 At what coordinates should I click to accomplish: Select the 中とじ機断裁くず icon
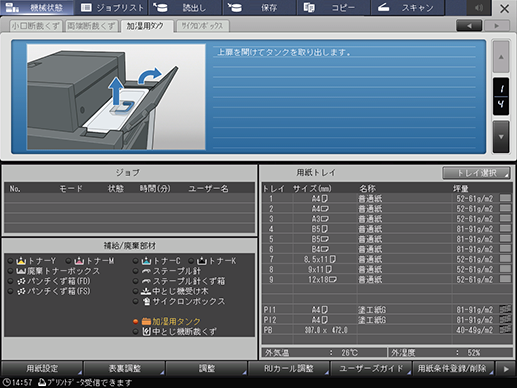[146, 331]
